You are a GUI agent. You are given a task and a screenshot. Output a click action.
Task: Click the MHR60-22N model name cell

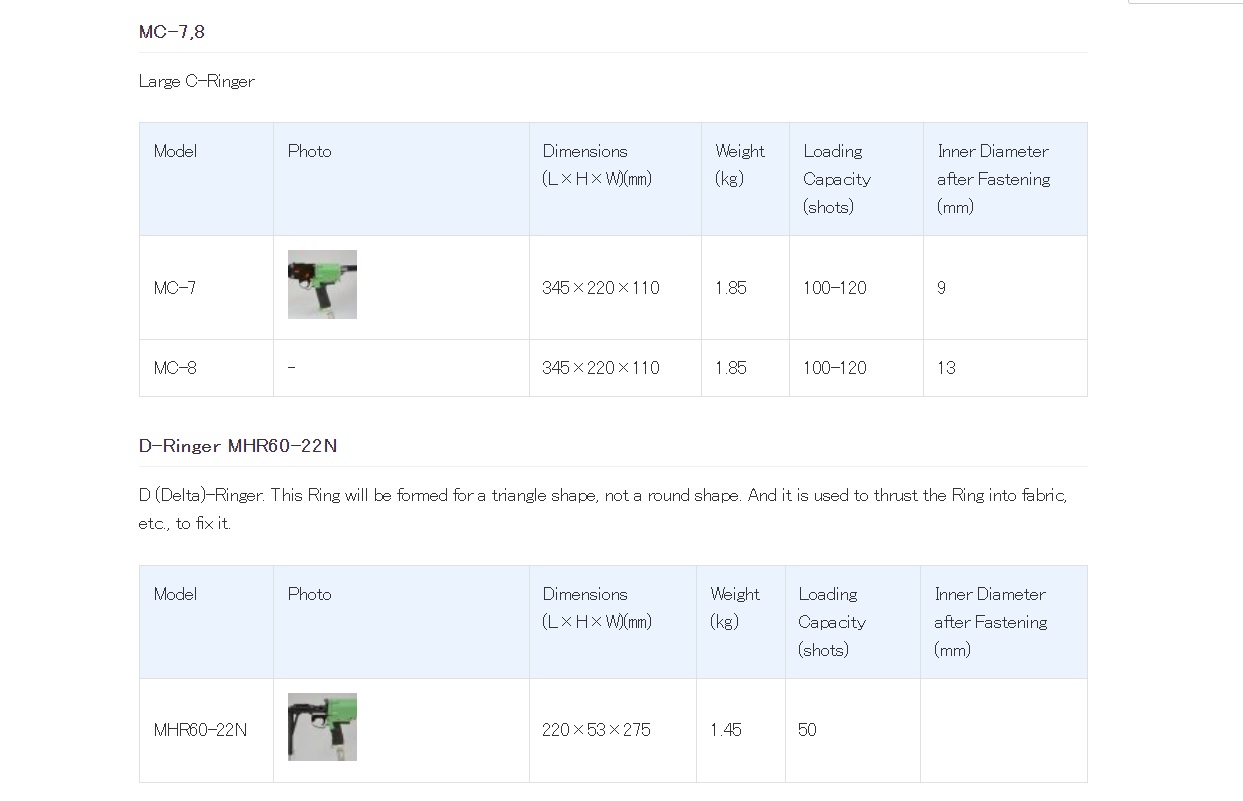point(200,730)
